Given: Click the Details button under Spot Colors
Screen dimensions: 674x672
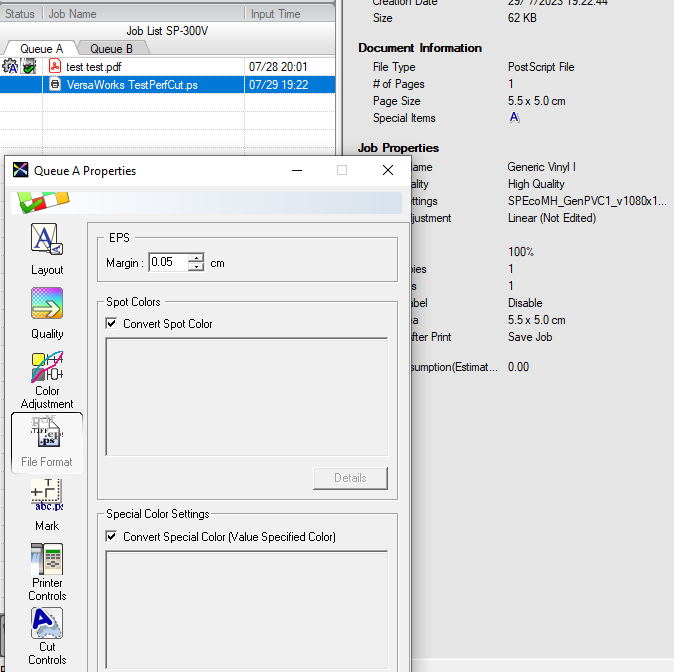Looking at the screenshot, I should (350, 478).
